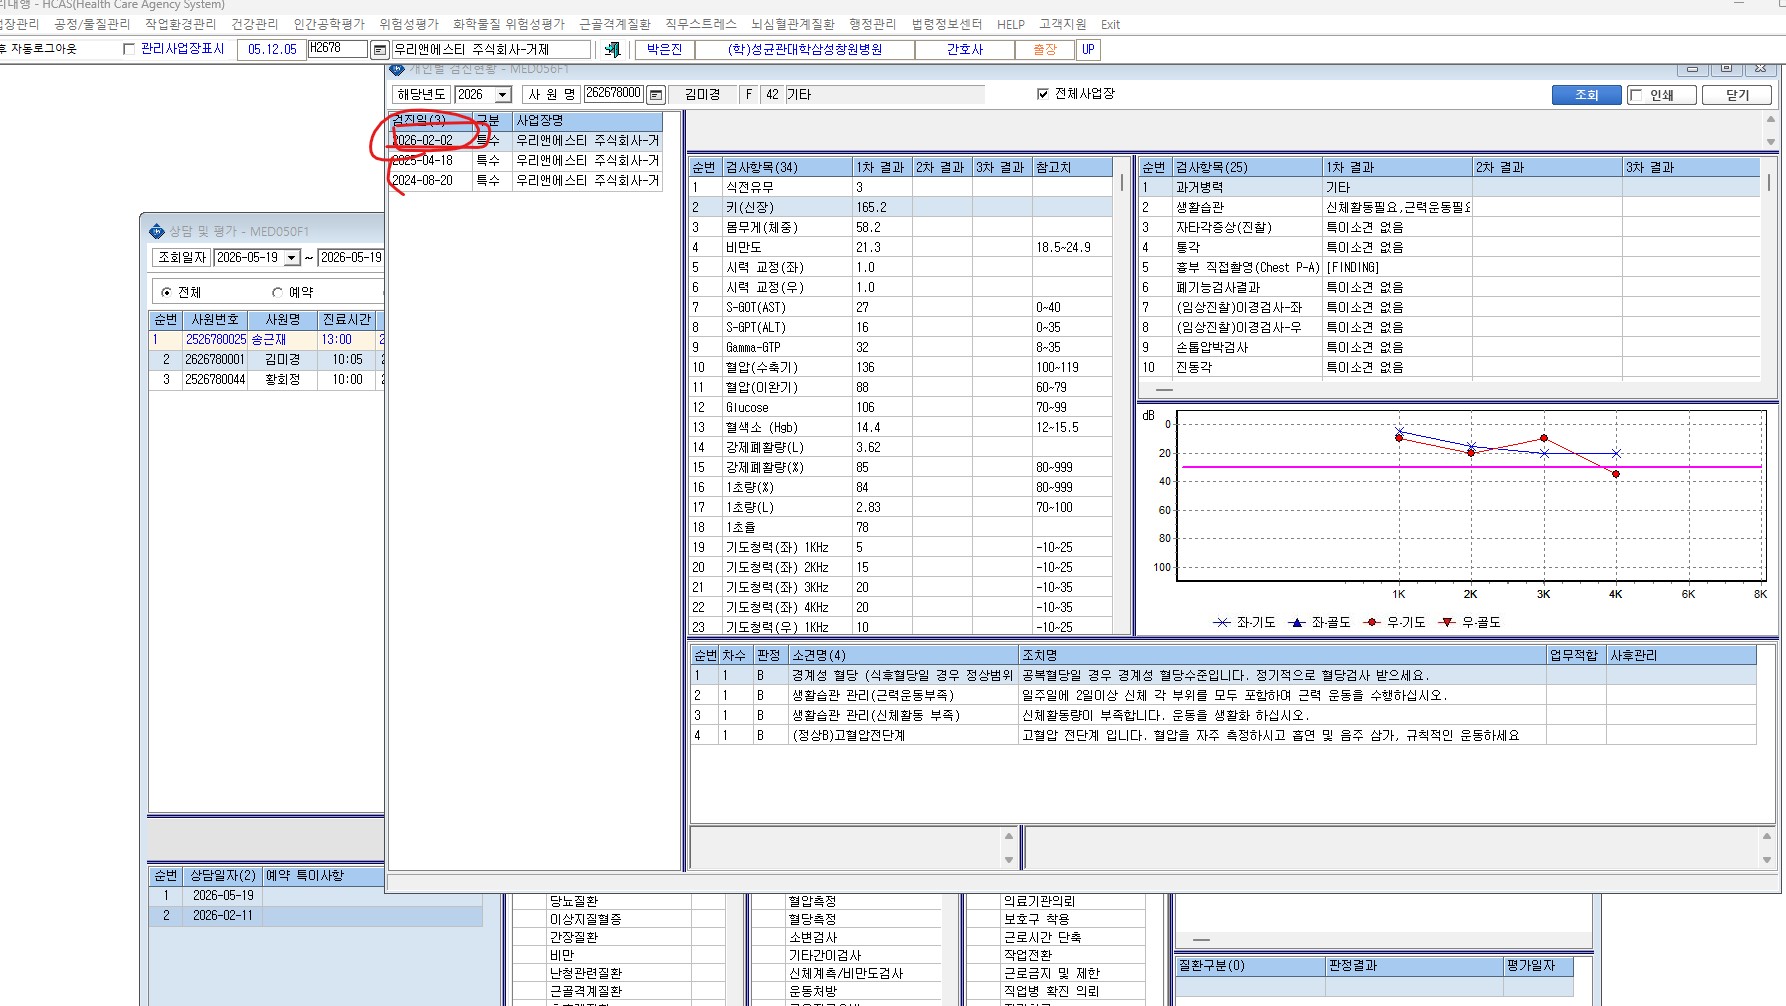
Task: Click the exam items list vertical scrollbar
Action: [1122, 405]
